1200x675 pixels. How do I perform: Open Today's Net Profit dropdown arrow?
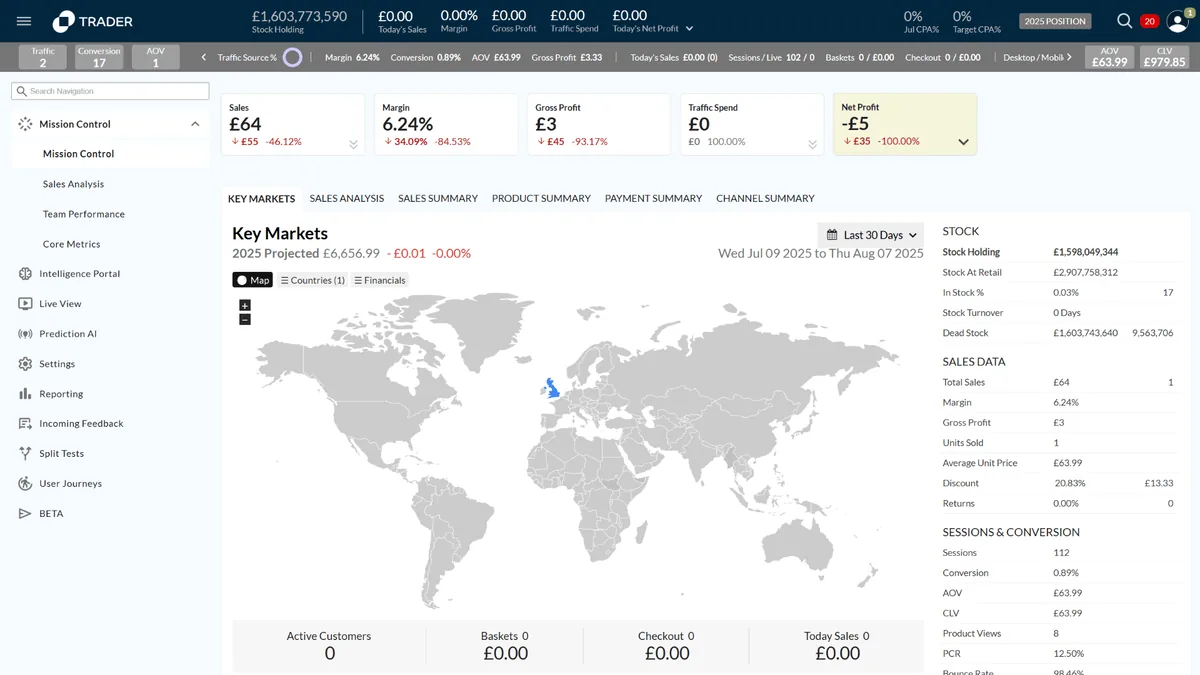click(689, 29)
